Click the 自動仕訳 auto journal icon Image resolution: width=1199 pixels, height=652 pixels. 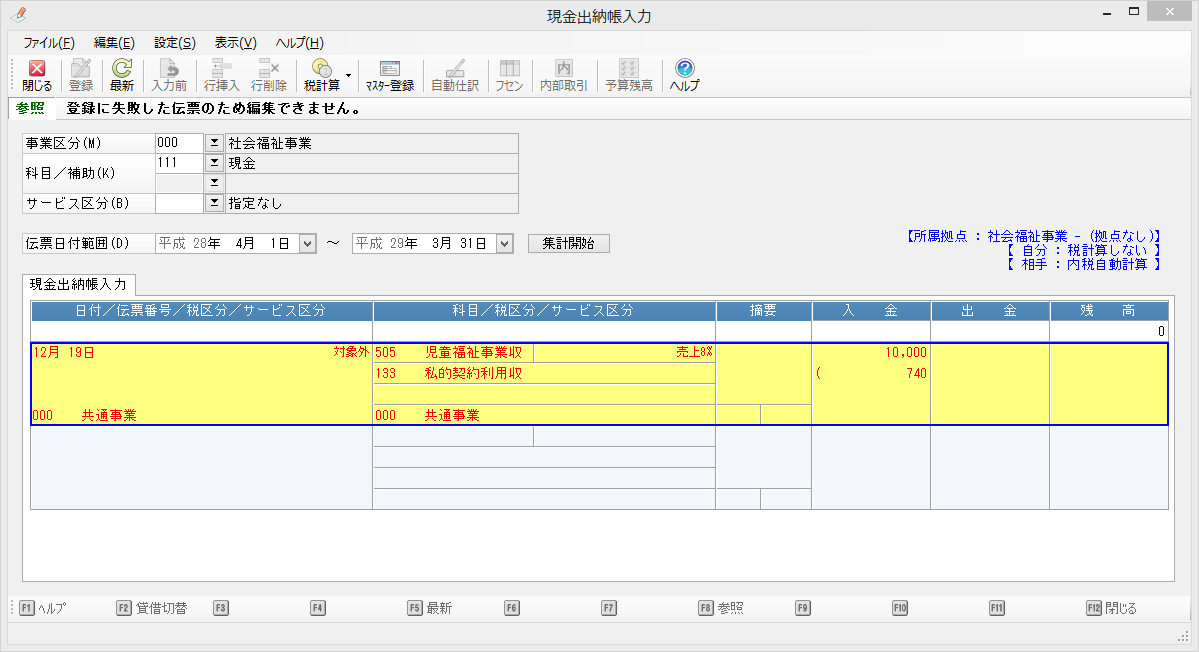(x=454, y=76)
